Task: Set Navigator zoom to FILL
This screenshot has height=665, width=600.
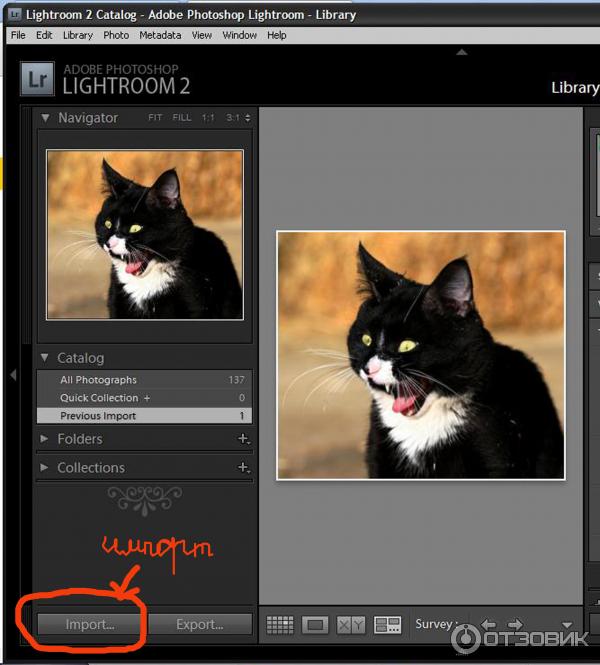Action: (181, 118)
